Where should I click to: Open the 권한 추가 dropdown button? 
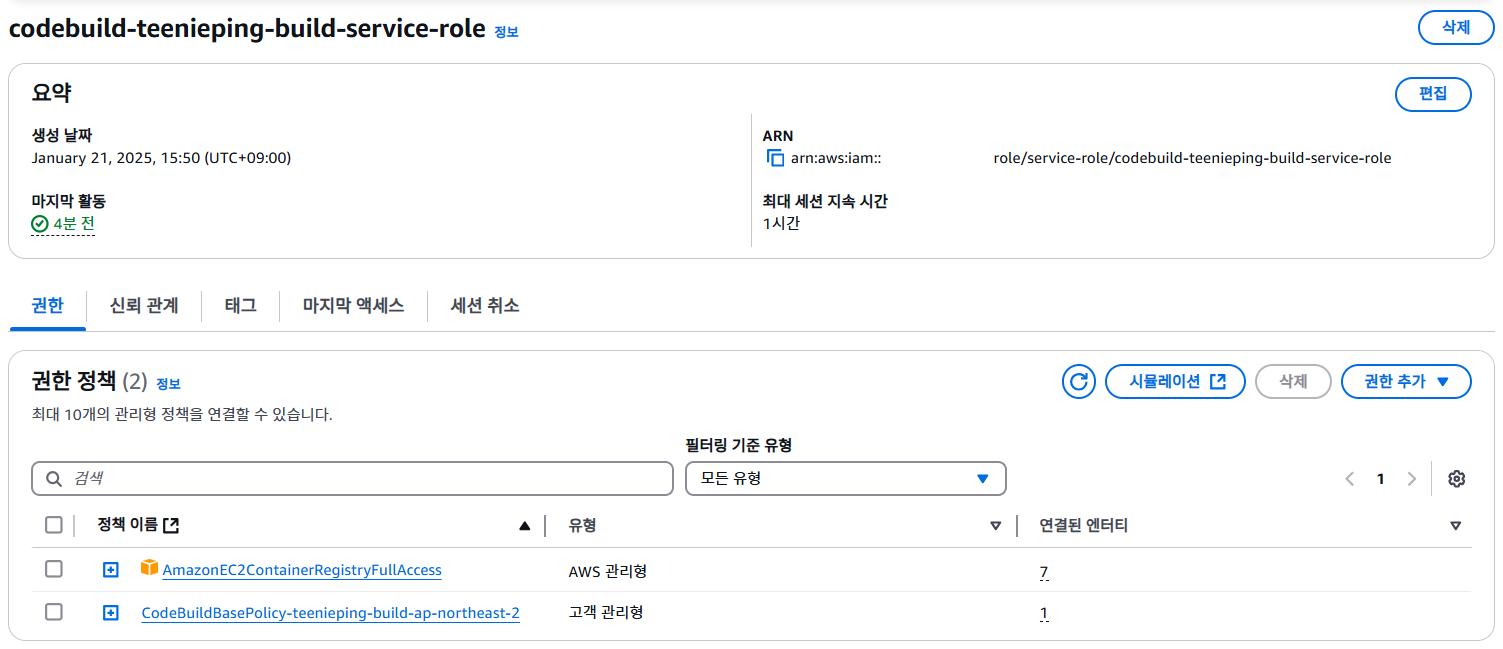1406,381
